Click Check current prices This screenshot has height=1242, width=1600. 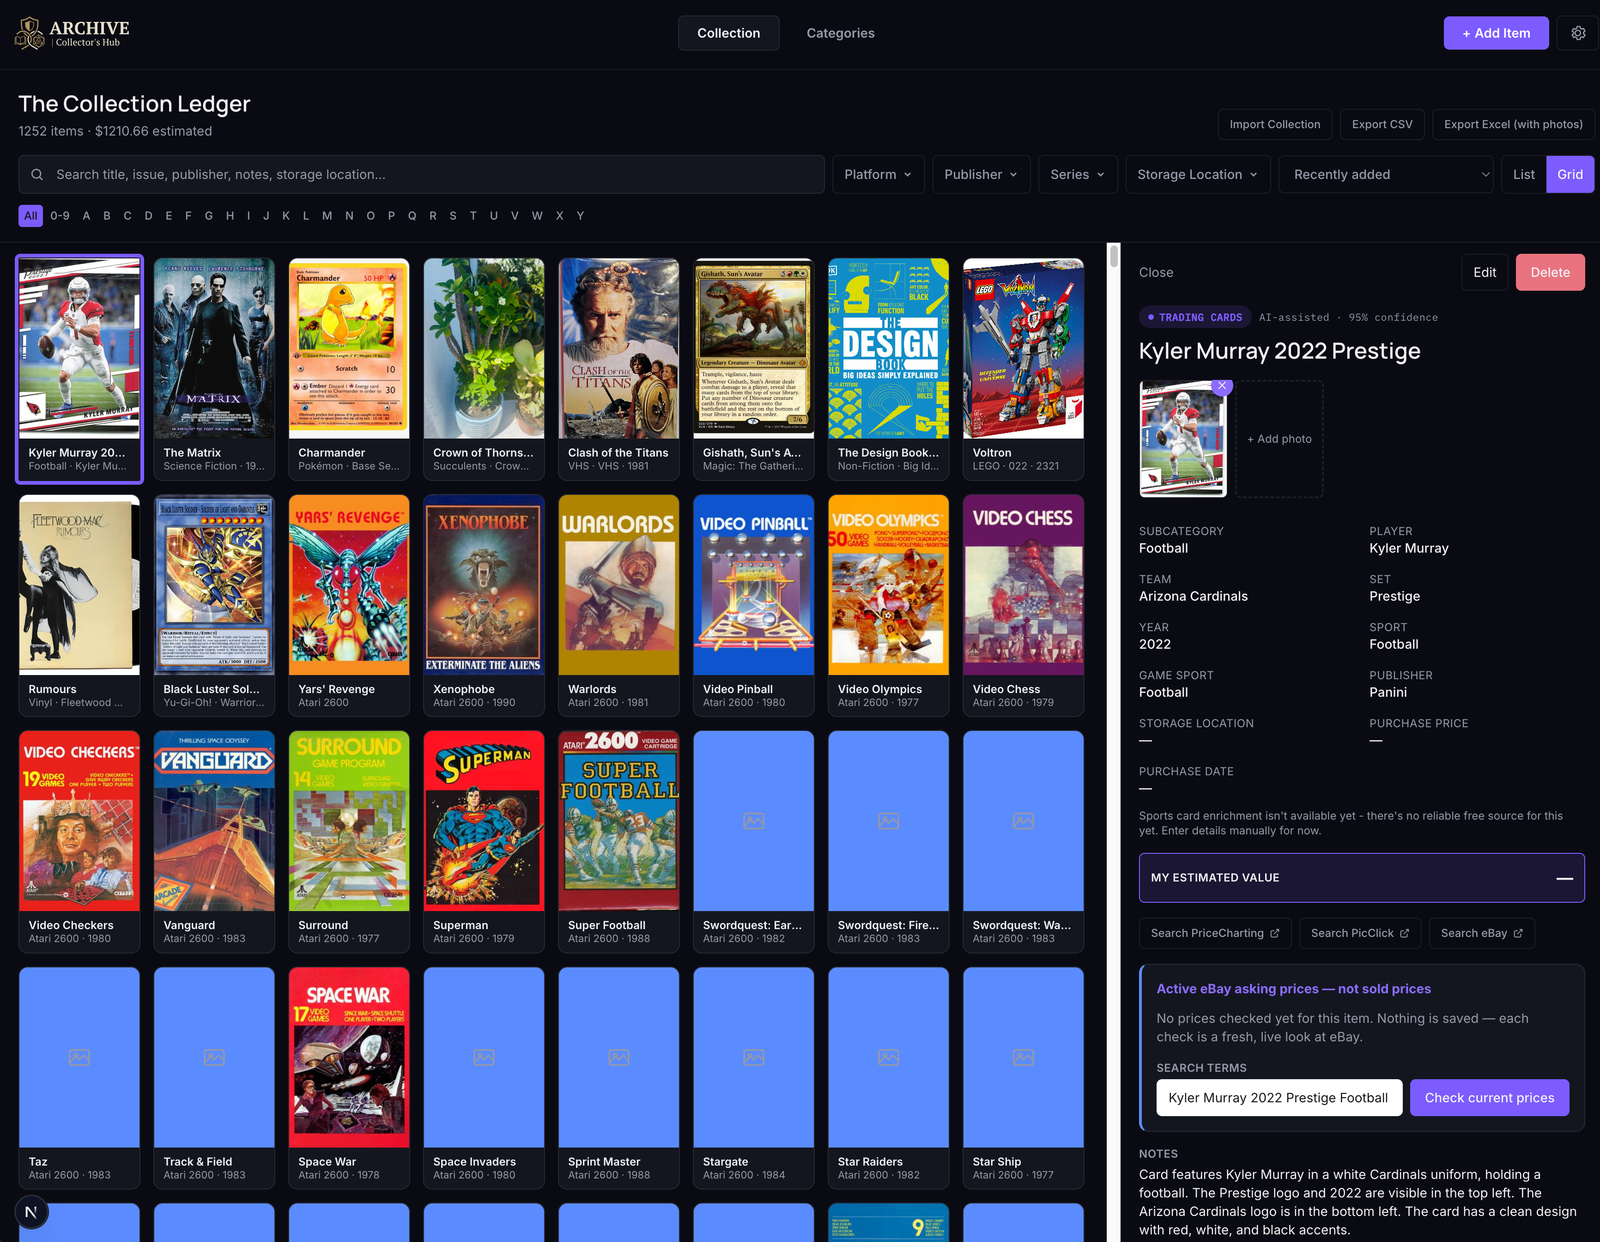coord(1489,1098)
